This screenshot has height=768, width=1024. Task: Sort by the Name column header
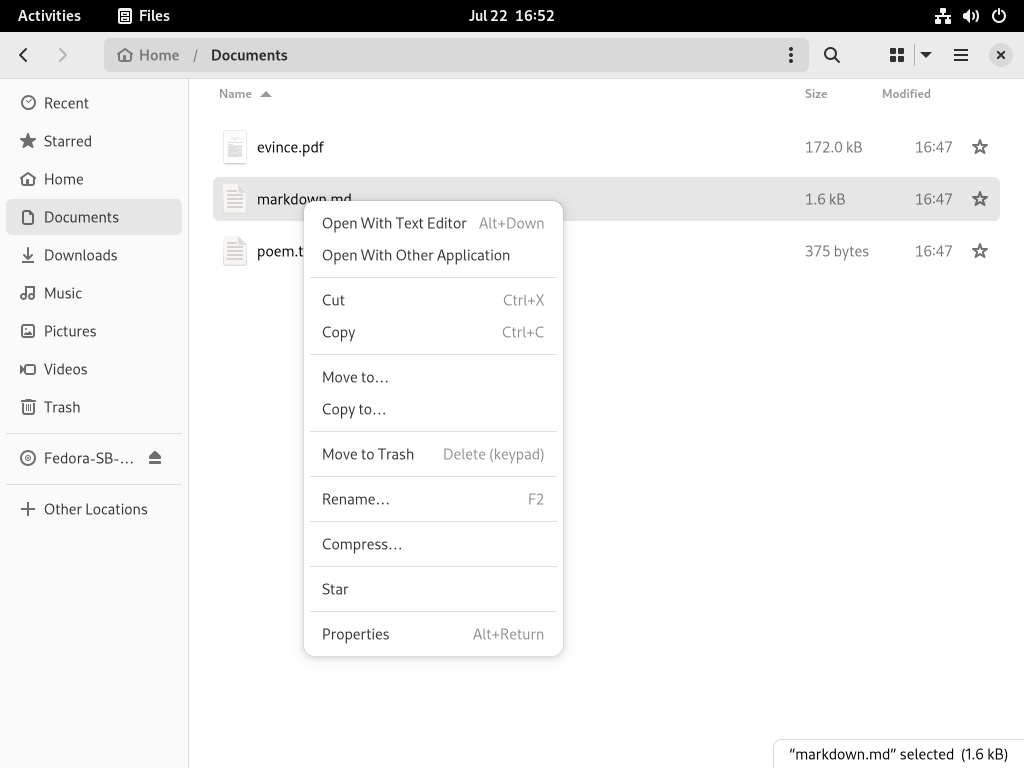click(245, 94)
